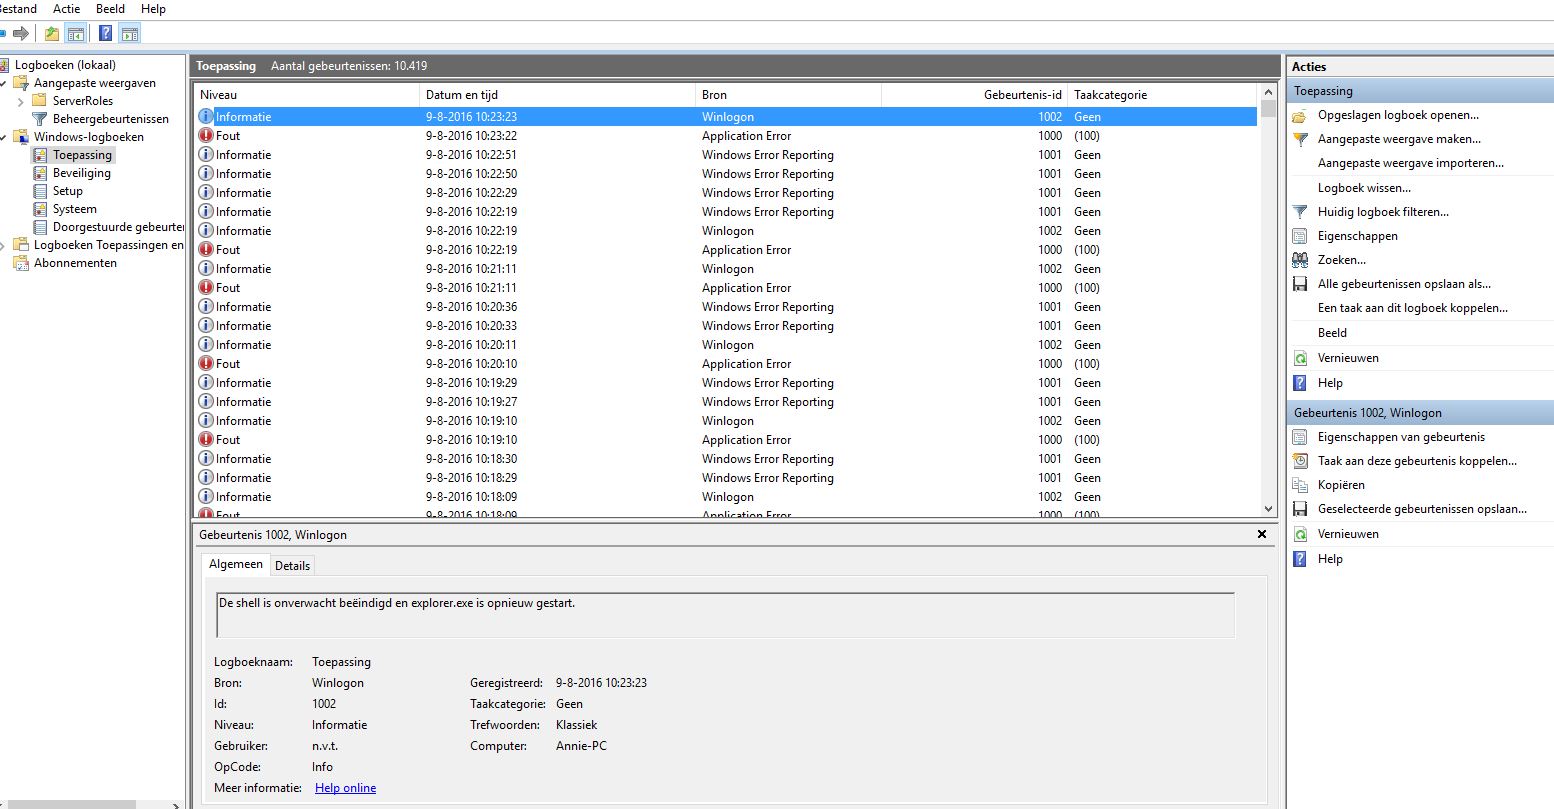
Task: Select the Informatie event at 10:22:51
Action: click(x=726, y=155)
